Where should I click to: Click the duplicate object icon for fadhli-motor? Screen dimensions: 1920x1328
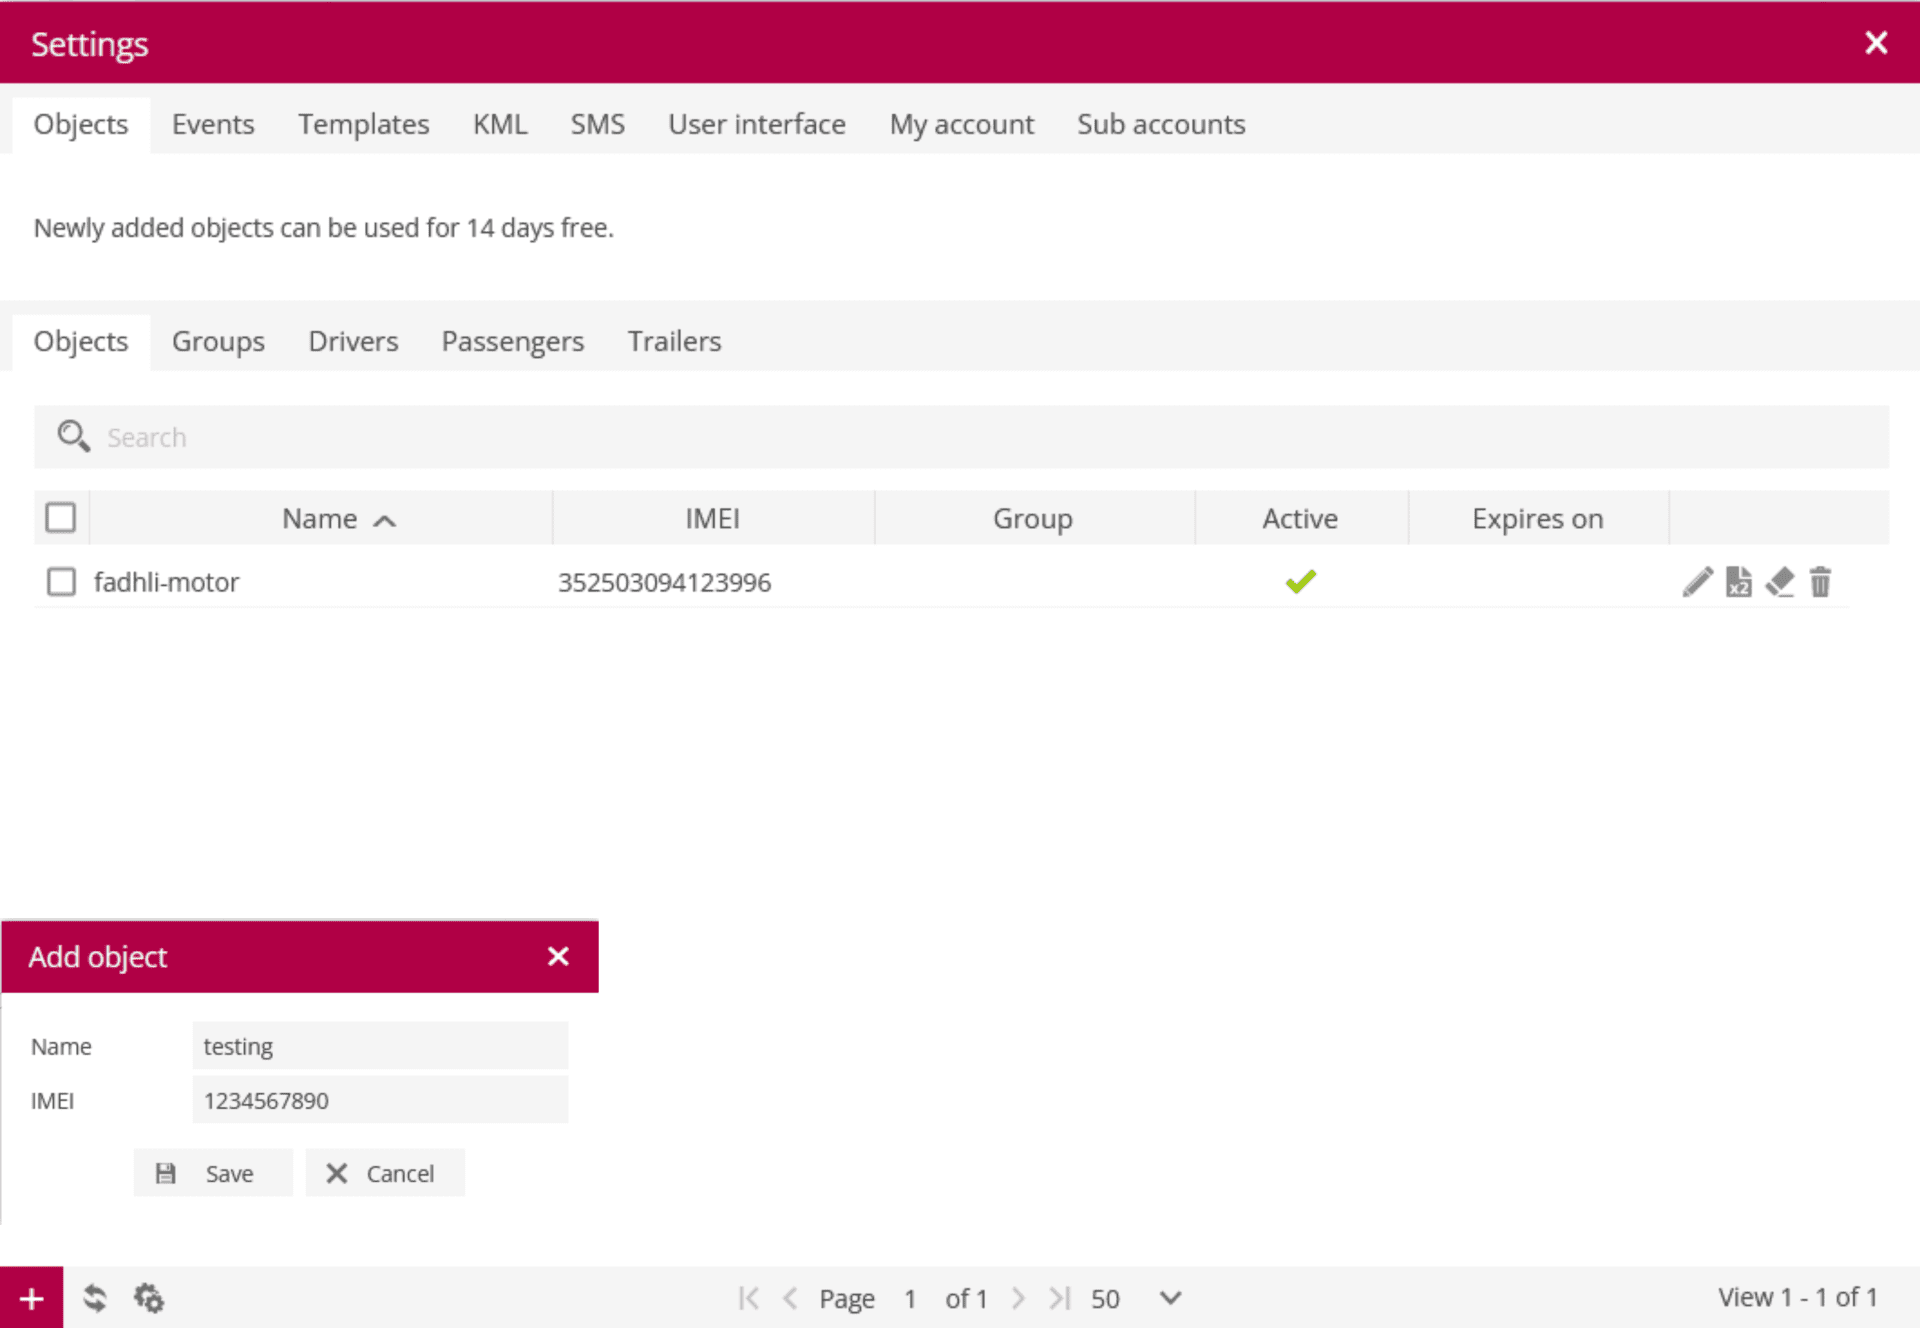pos(1738,581)
